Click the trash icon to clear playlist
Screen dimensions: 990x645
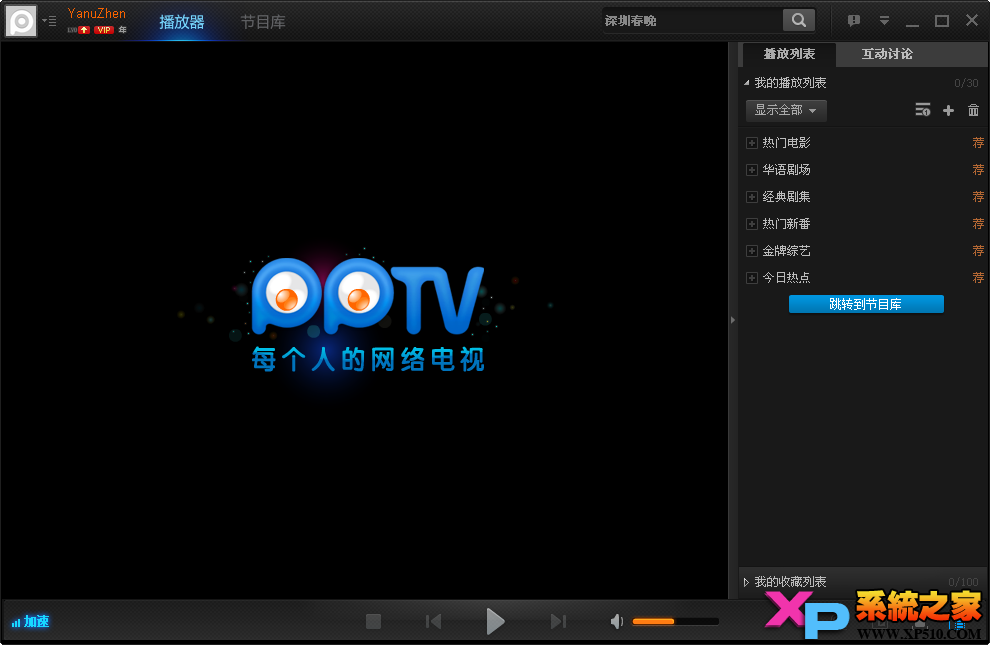[x=974, y=110]
